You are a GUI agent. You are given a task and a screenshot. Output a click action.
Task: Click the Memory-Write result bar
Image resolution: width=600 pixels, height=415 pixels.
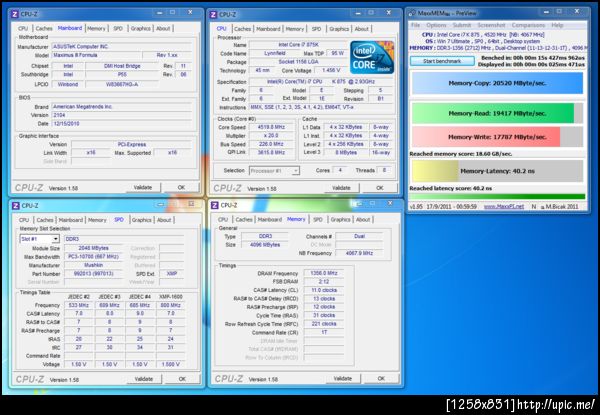click(497, 137)
